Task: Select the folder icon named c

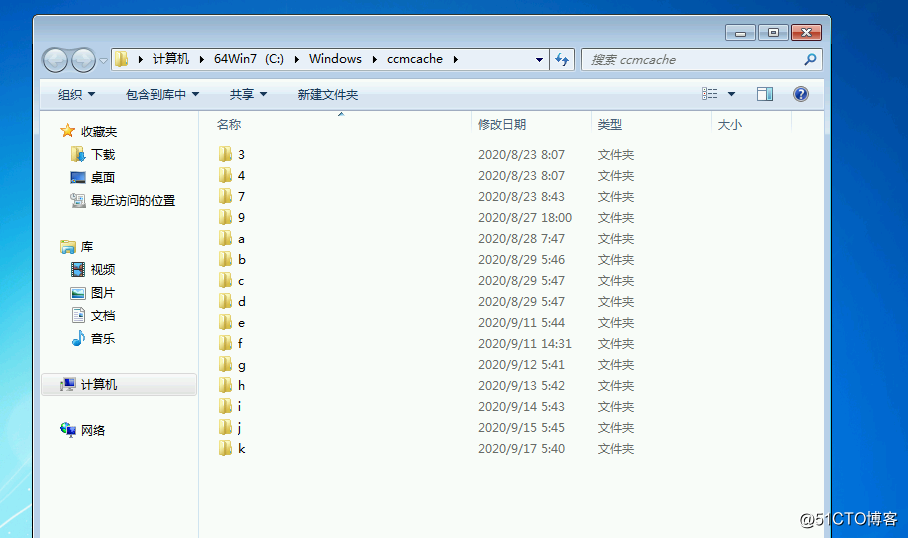Action: [225, 280]
